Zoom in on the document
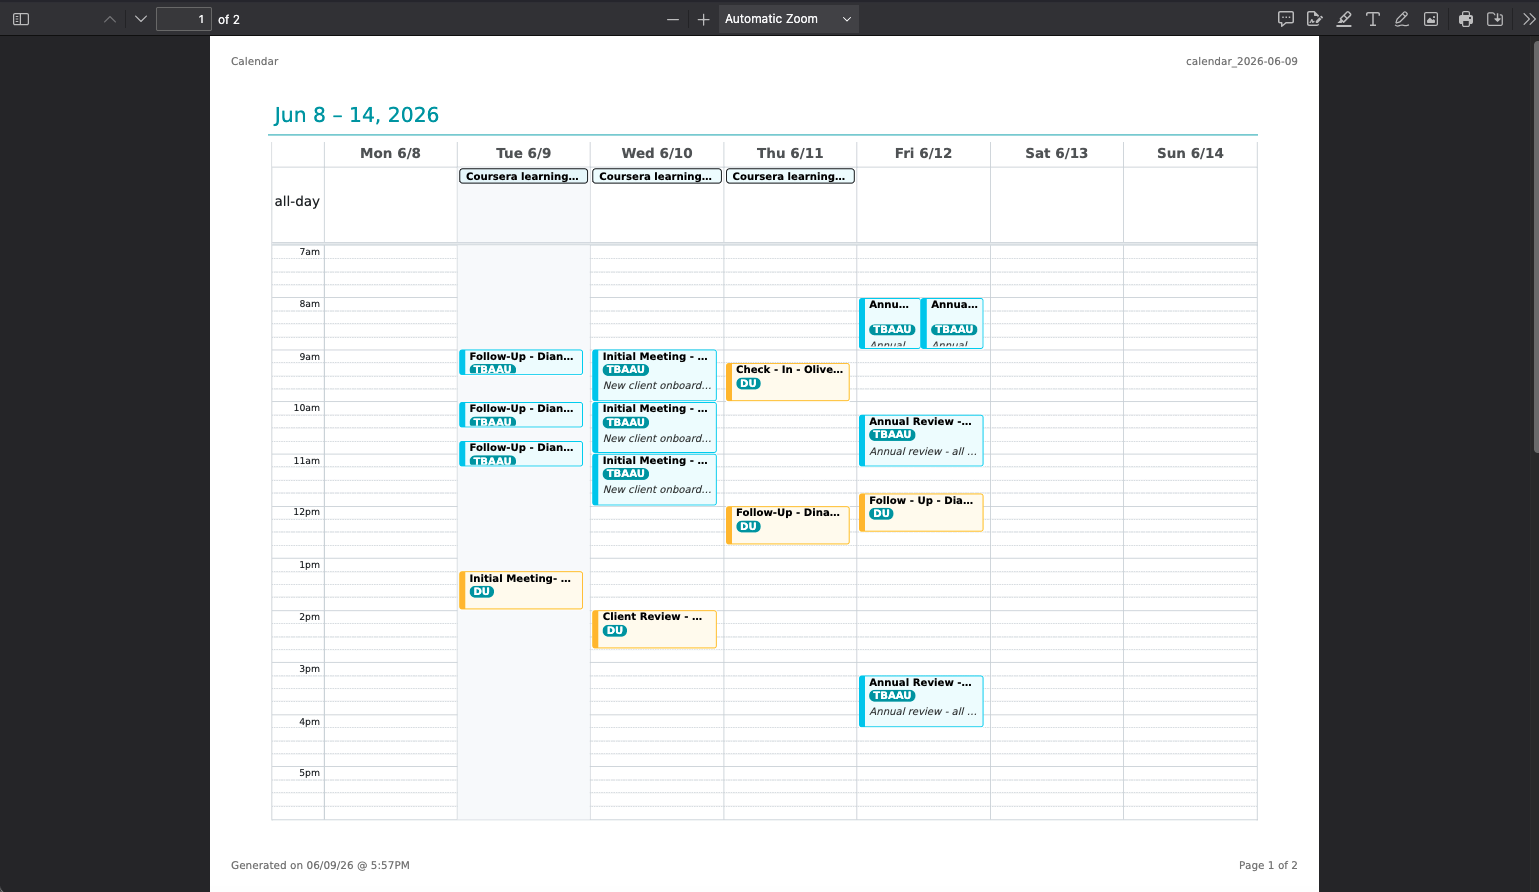 [704, 19]
